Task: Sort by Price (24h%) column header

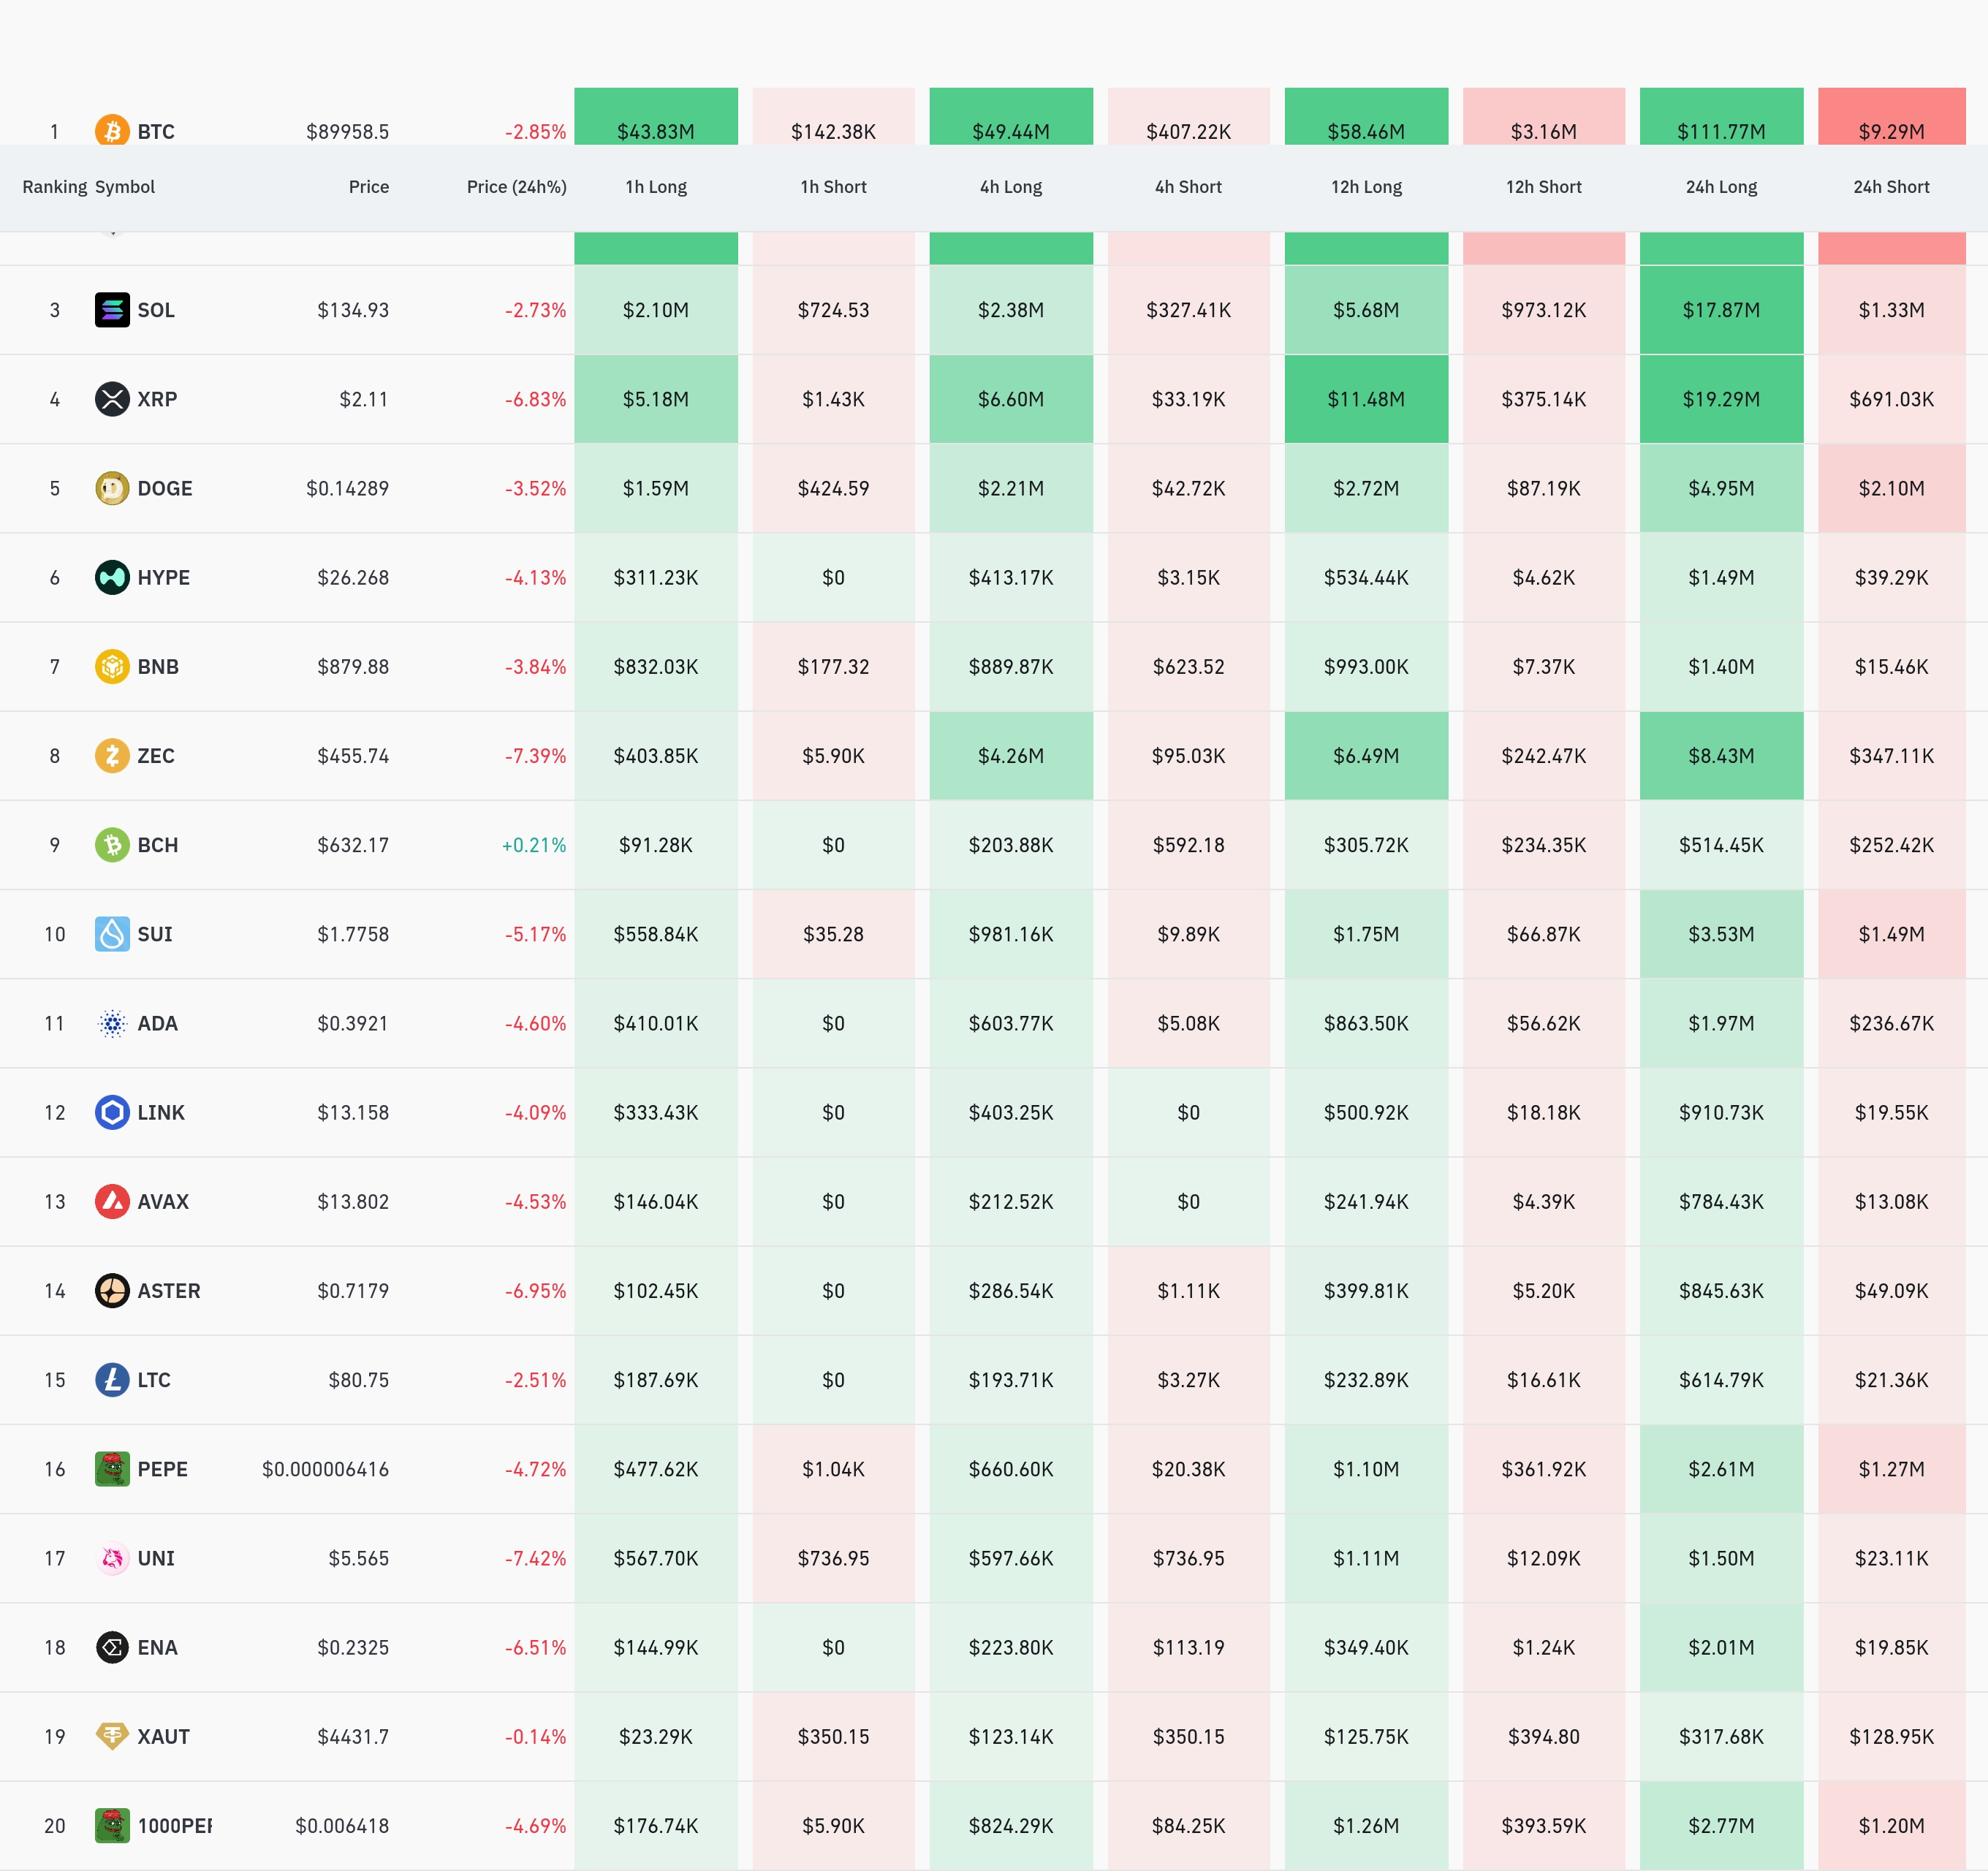Action: tap(516, 187)
